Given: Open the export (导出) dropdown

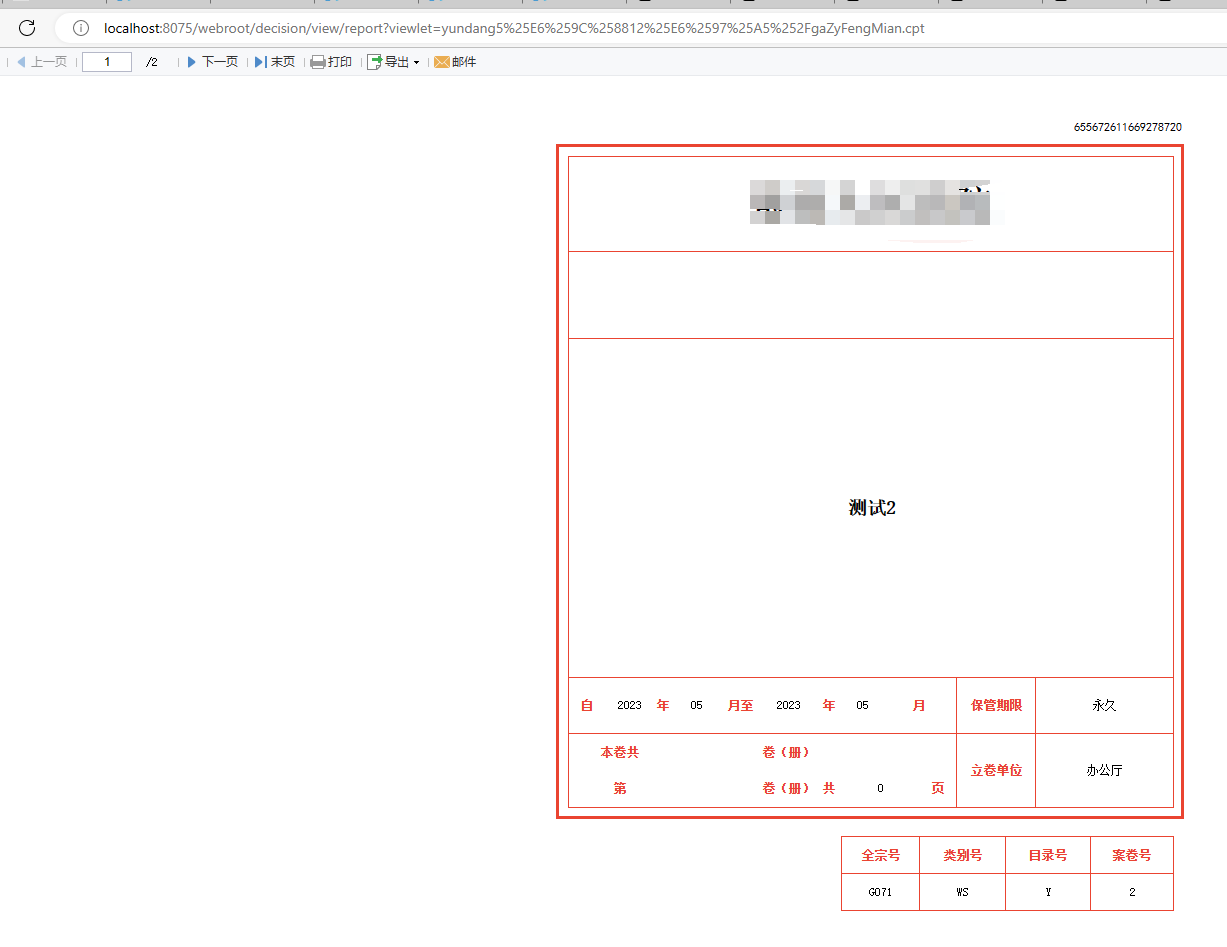Looking at the screenshot, I should point(394,62).
